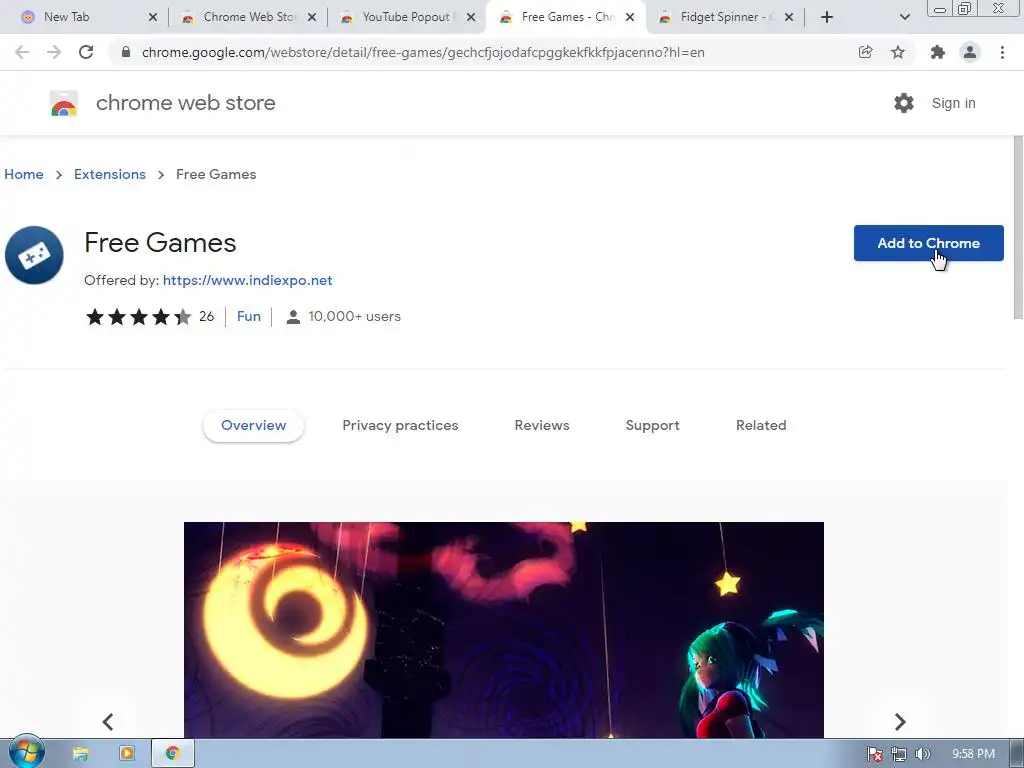Go to Extensions breadcrumb
Viewport: 1024px width, 768px height.
point(110,174)
